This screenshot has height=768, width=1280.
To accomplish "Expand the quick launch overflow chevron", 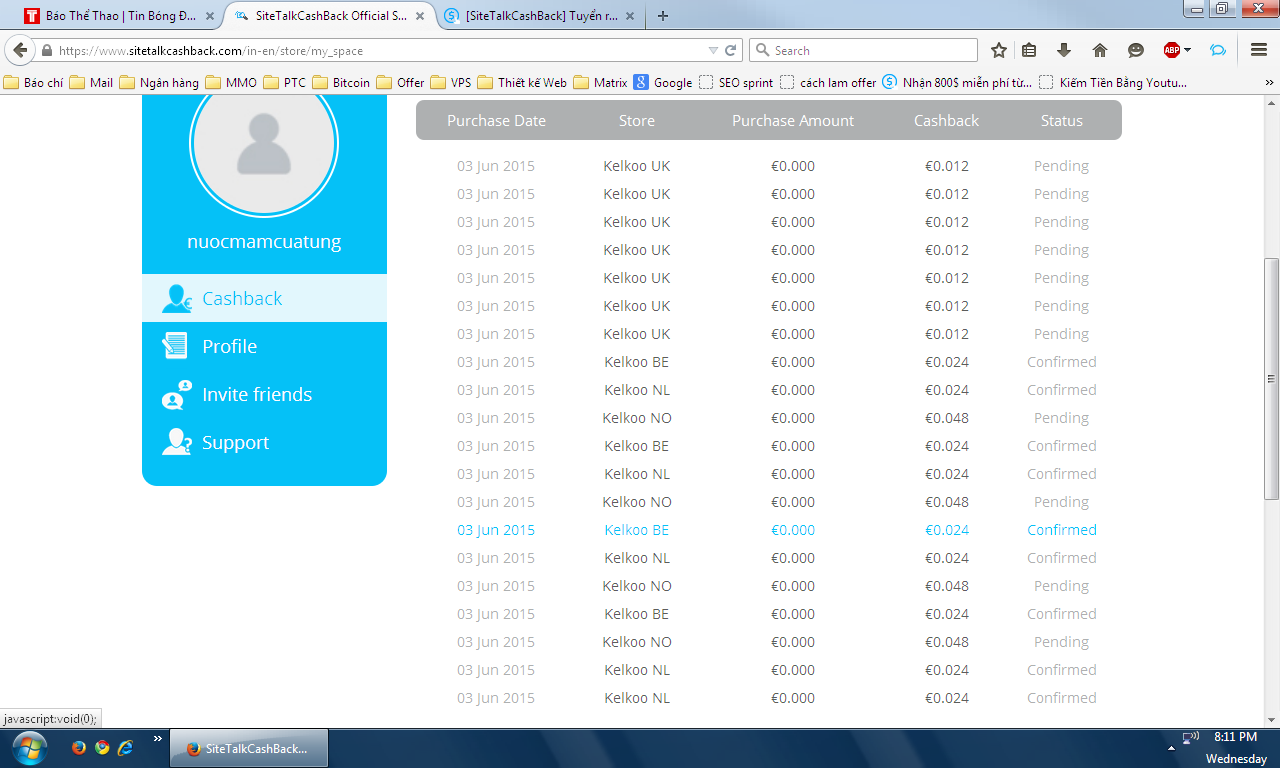I will (x=157, y=739).
